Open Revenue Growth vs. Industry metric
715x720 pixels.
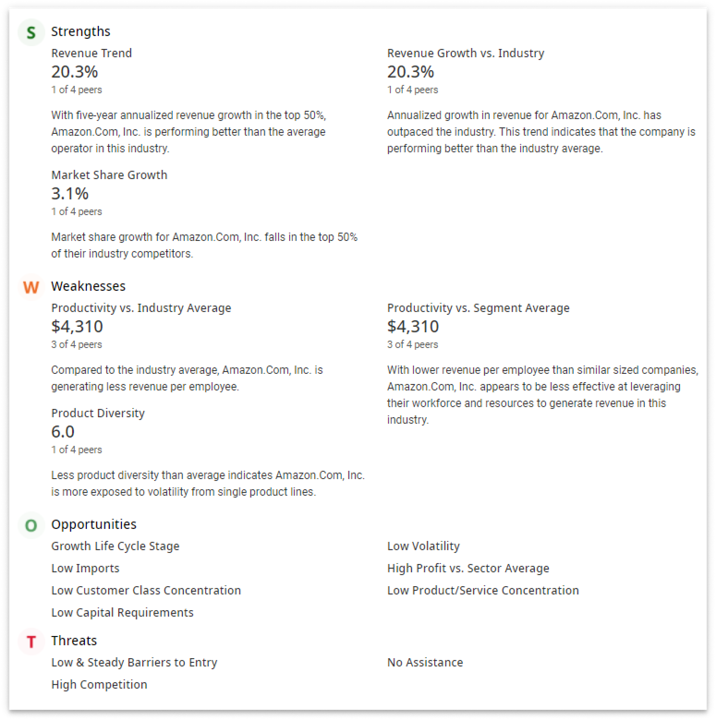[466, 53]
